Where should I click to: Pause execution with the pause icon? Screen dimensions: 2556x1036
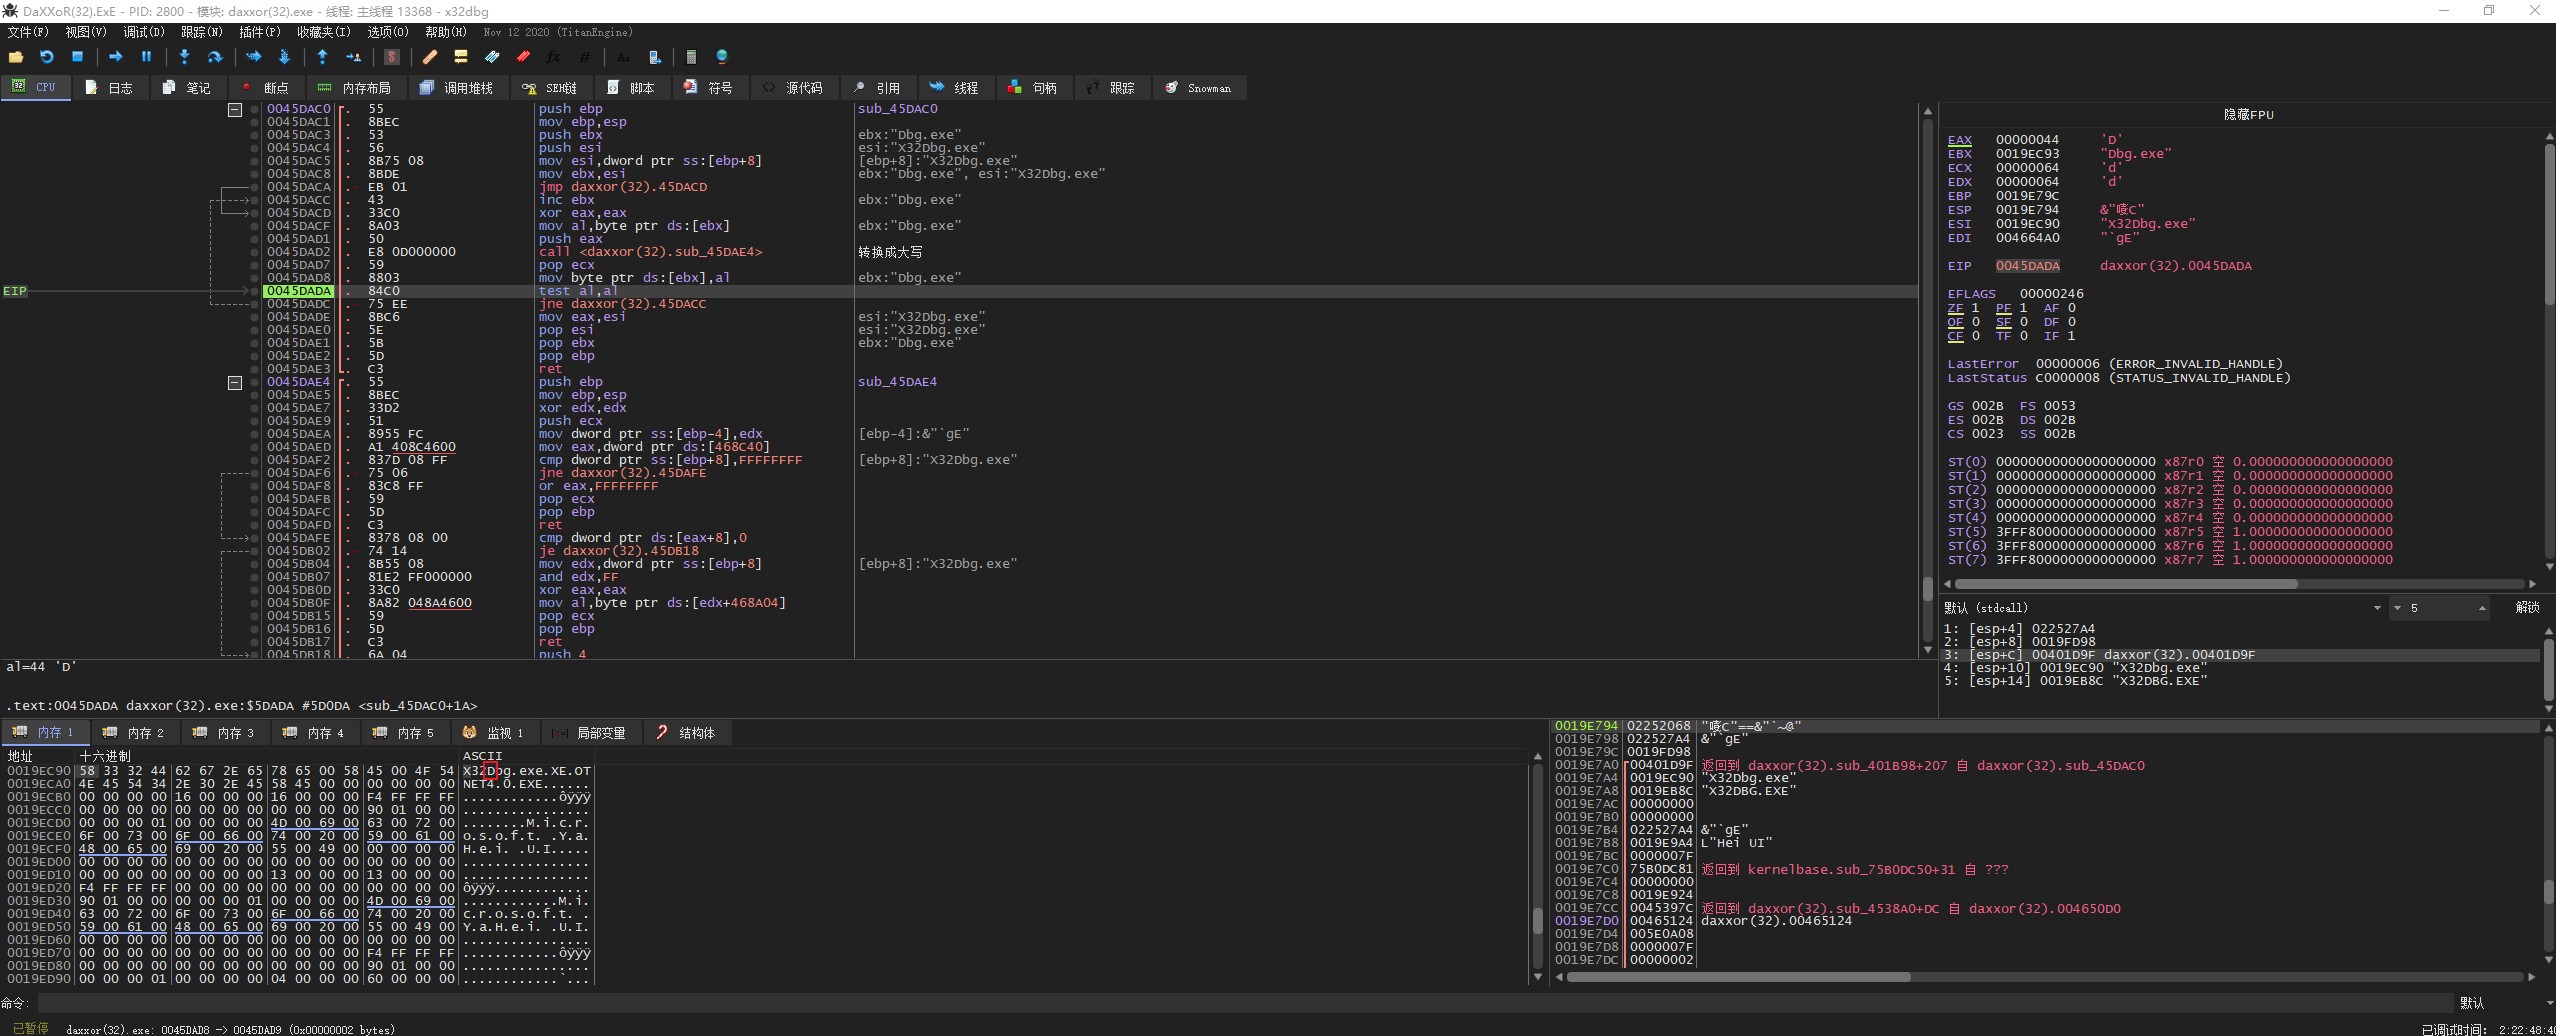pyautogui.click(x=146, y=57)
